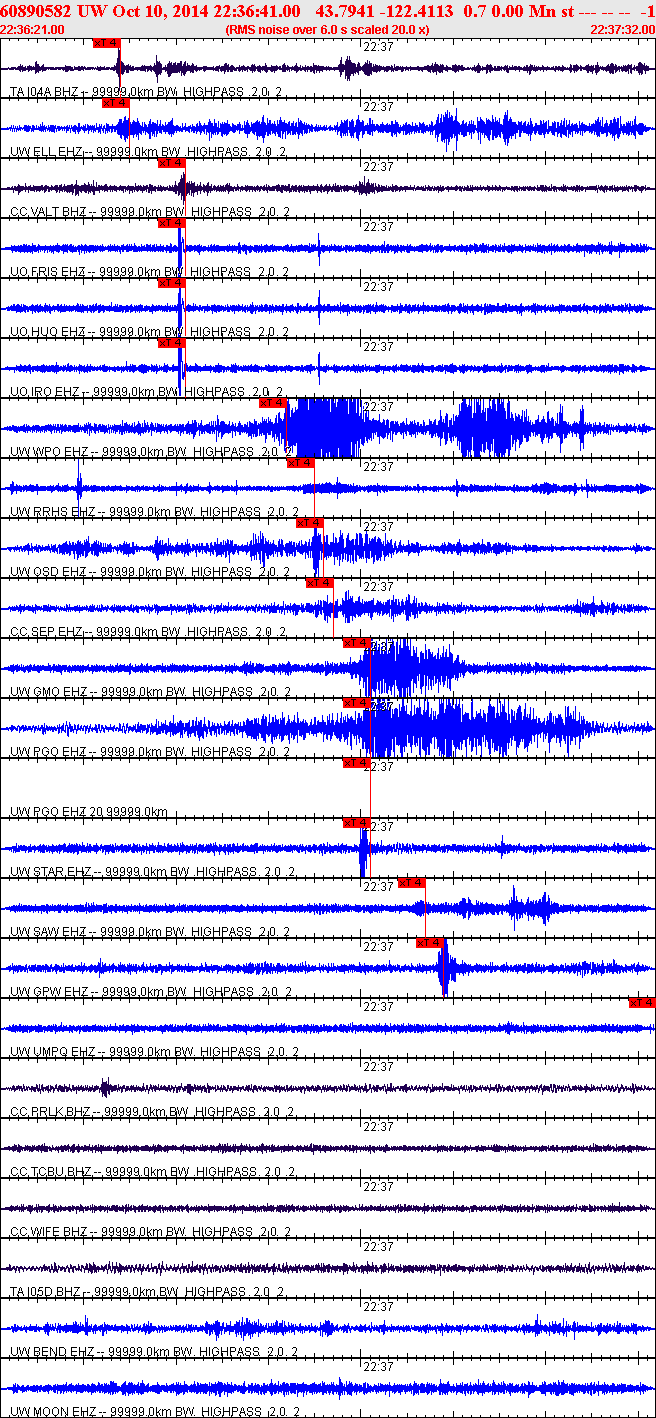Select station label 'UW ELL EHZ'

click(x=46, y=152)
